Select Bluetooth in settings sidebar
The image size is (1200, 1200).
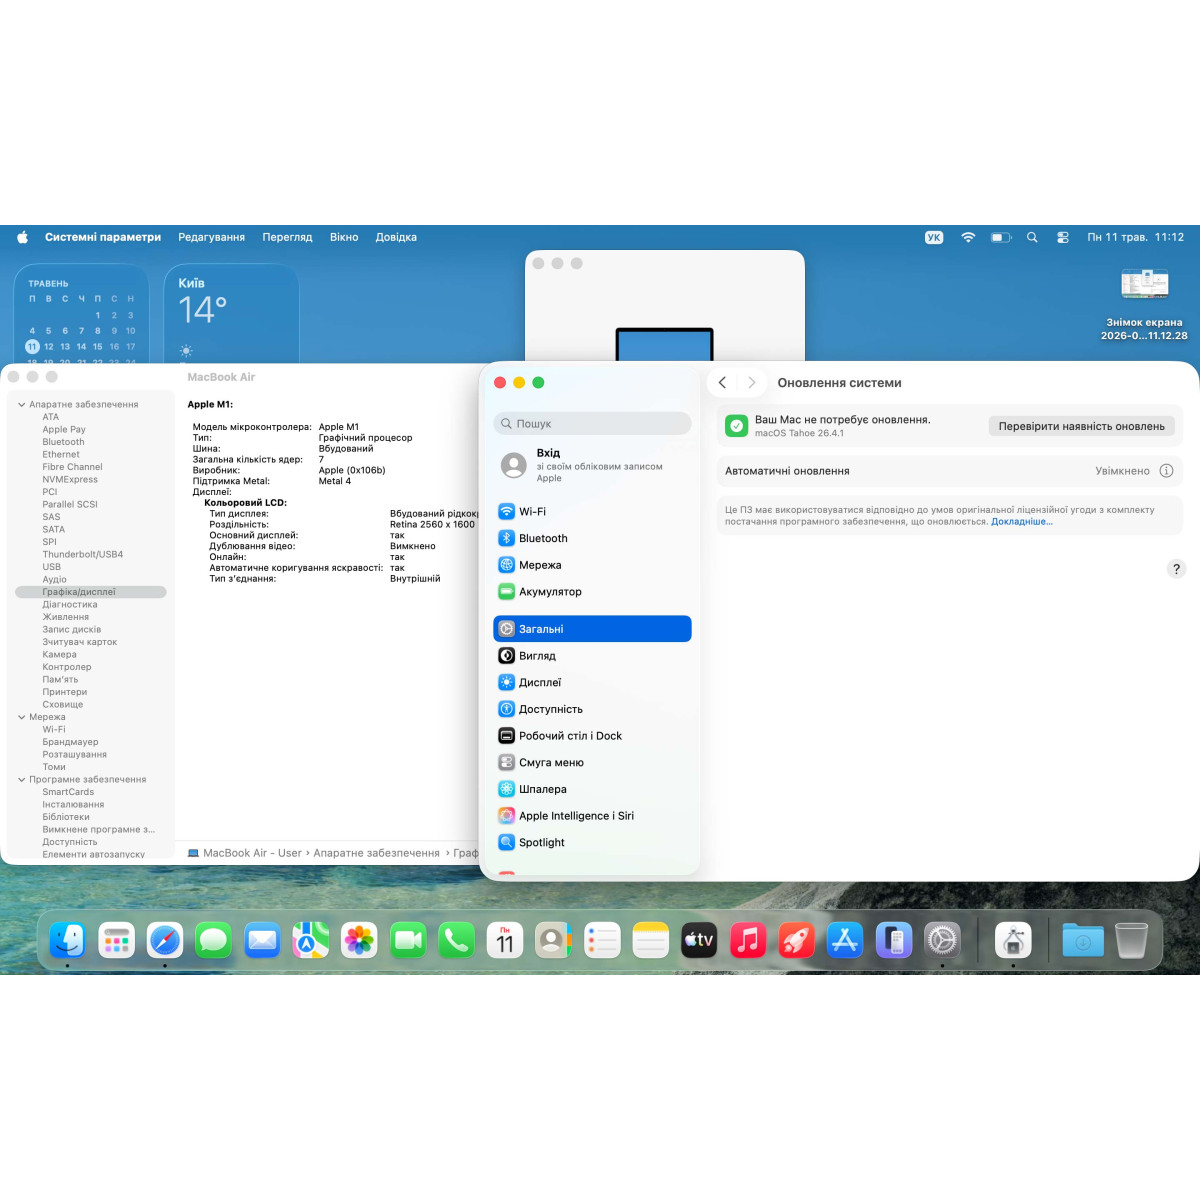click(x=592, y=538)
